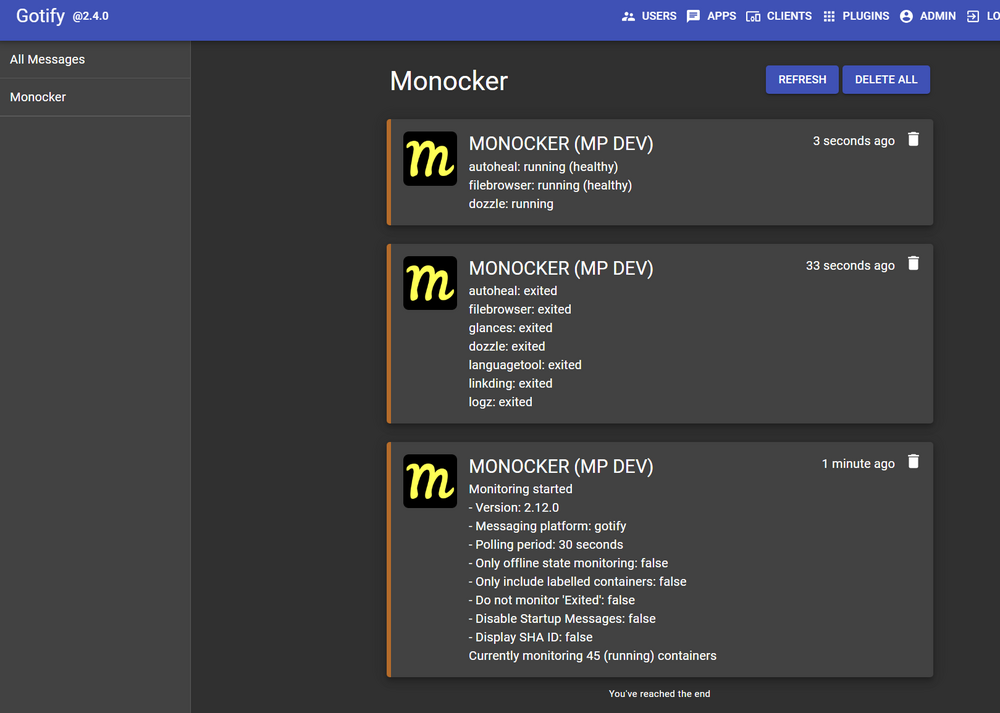
Task: Open the Plugins page
Action: (x=856, y=16)
